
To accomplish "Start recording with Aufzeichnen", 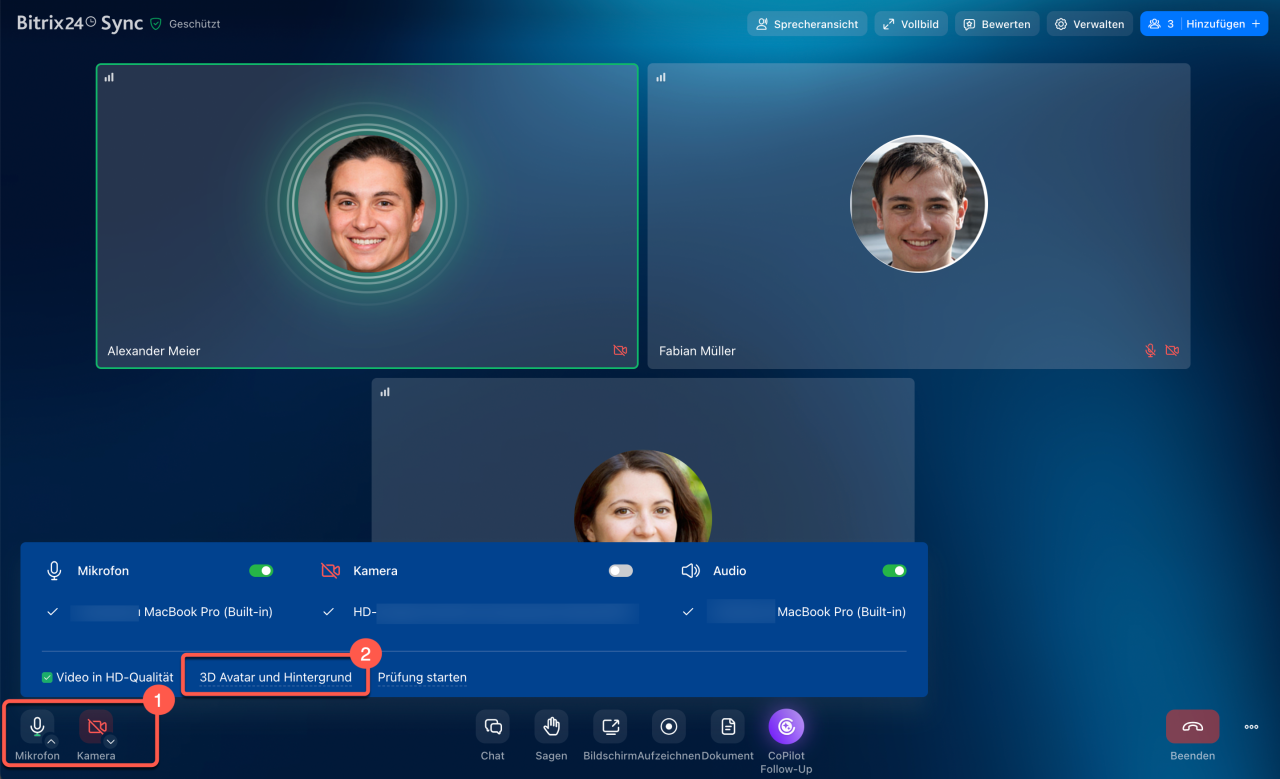I will point(669,727).
